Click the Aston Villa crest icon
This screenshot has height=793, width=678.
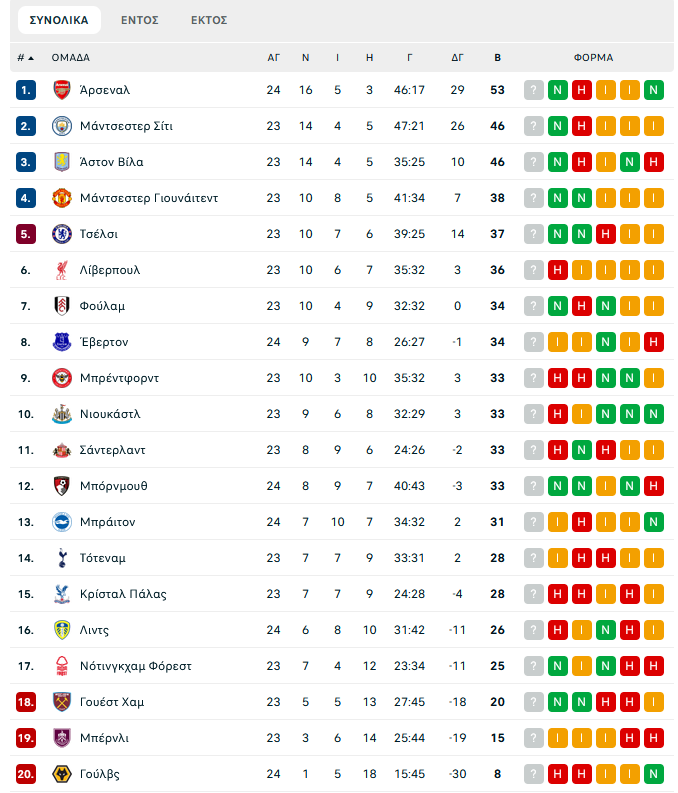click(62, 162)
